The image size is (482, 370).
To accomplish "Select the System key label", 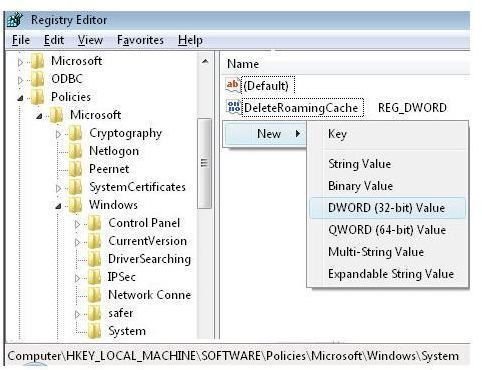I will point(127,331).
